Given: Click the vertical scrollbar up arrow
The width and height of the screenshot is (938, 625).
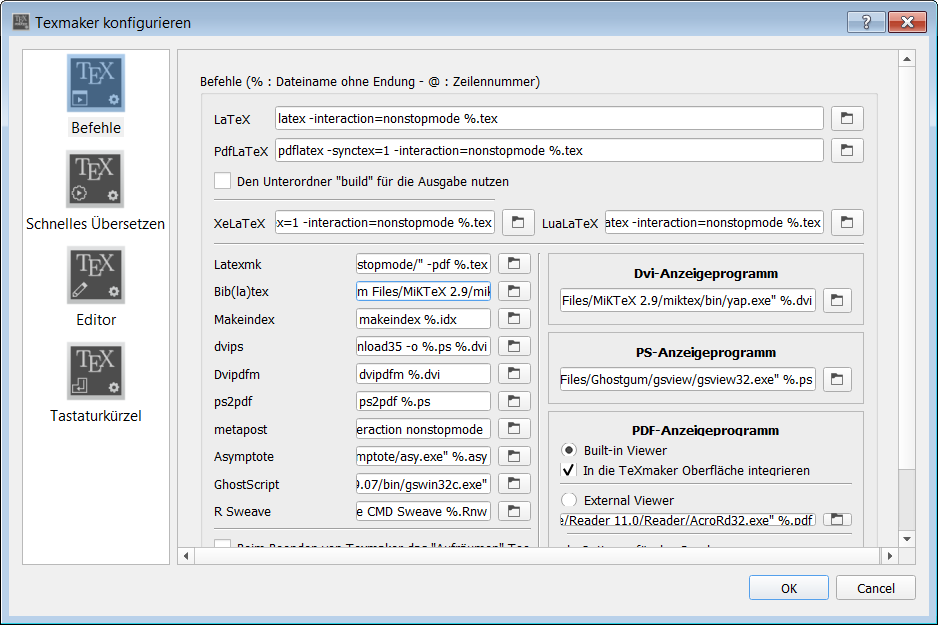Looking at the screenshot, I should (907, 59).
